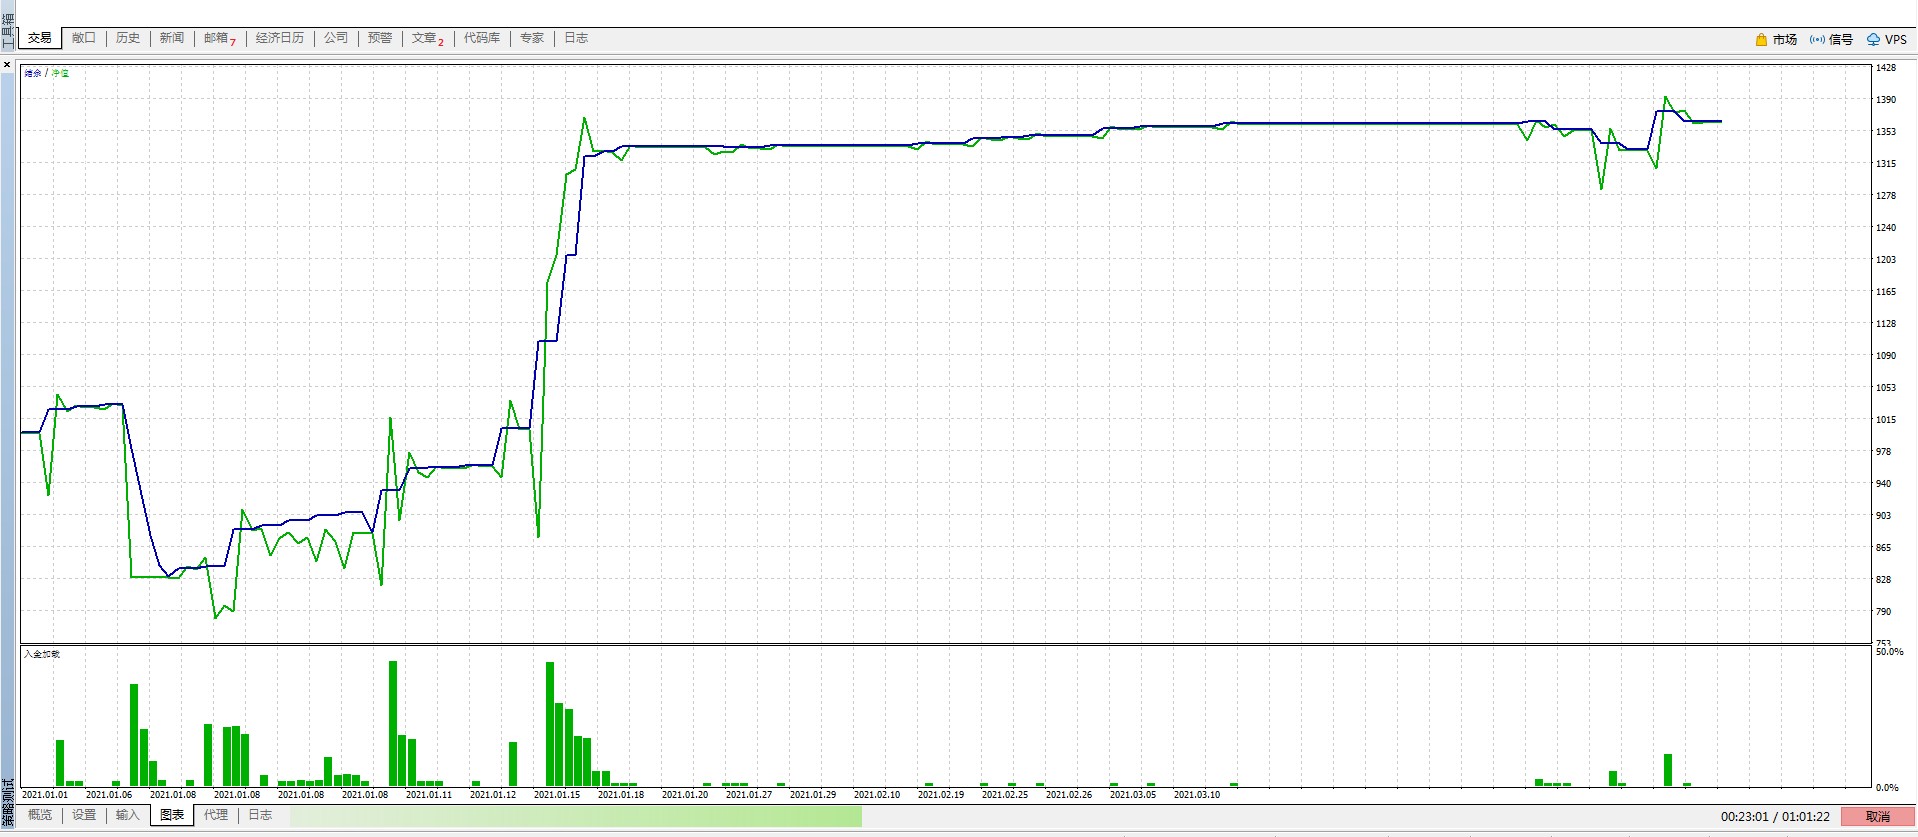Select the 文章 tab with badge 2
Viewport: 1918px width, 837px height.
(428, 38)
